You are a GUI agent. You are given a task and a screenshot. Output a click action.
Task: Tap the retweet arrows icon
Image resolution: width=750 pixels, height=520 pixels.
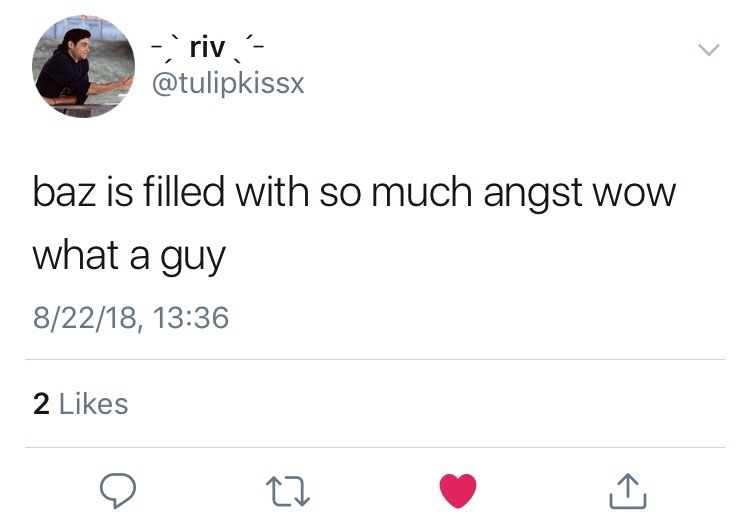tap(288, 491)
